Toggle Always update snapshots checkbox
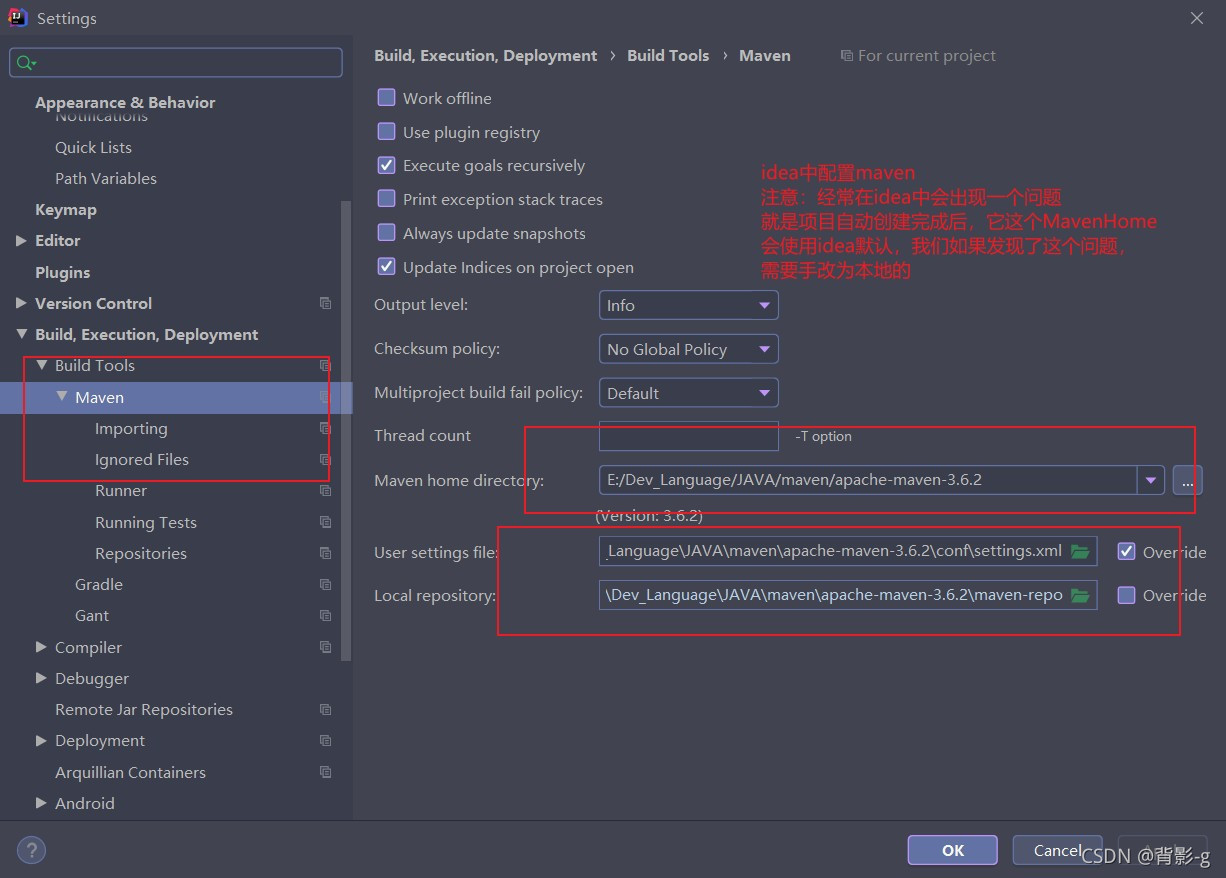The image size is (1226, 878). [x=386, y=233]
